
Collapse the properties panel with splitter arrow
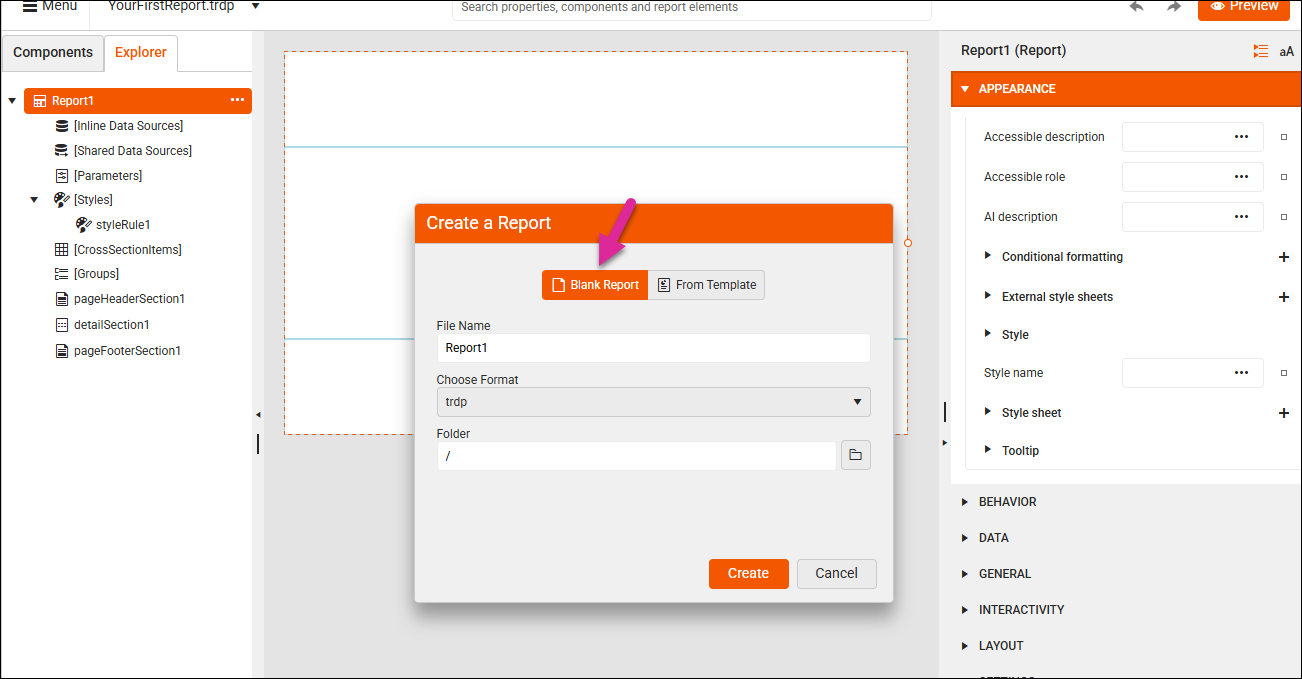click(x=945, y=441)
